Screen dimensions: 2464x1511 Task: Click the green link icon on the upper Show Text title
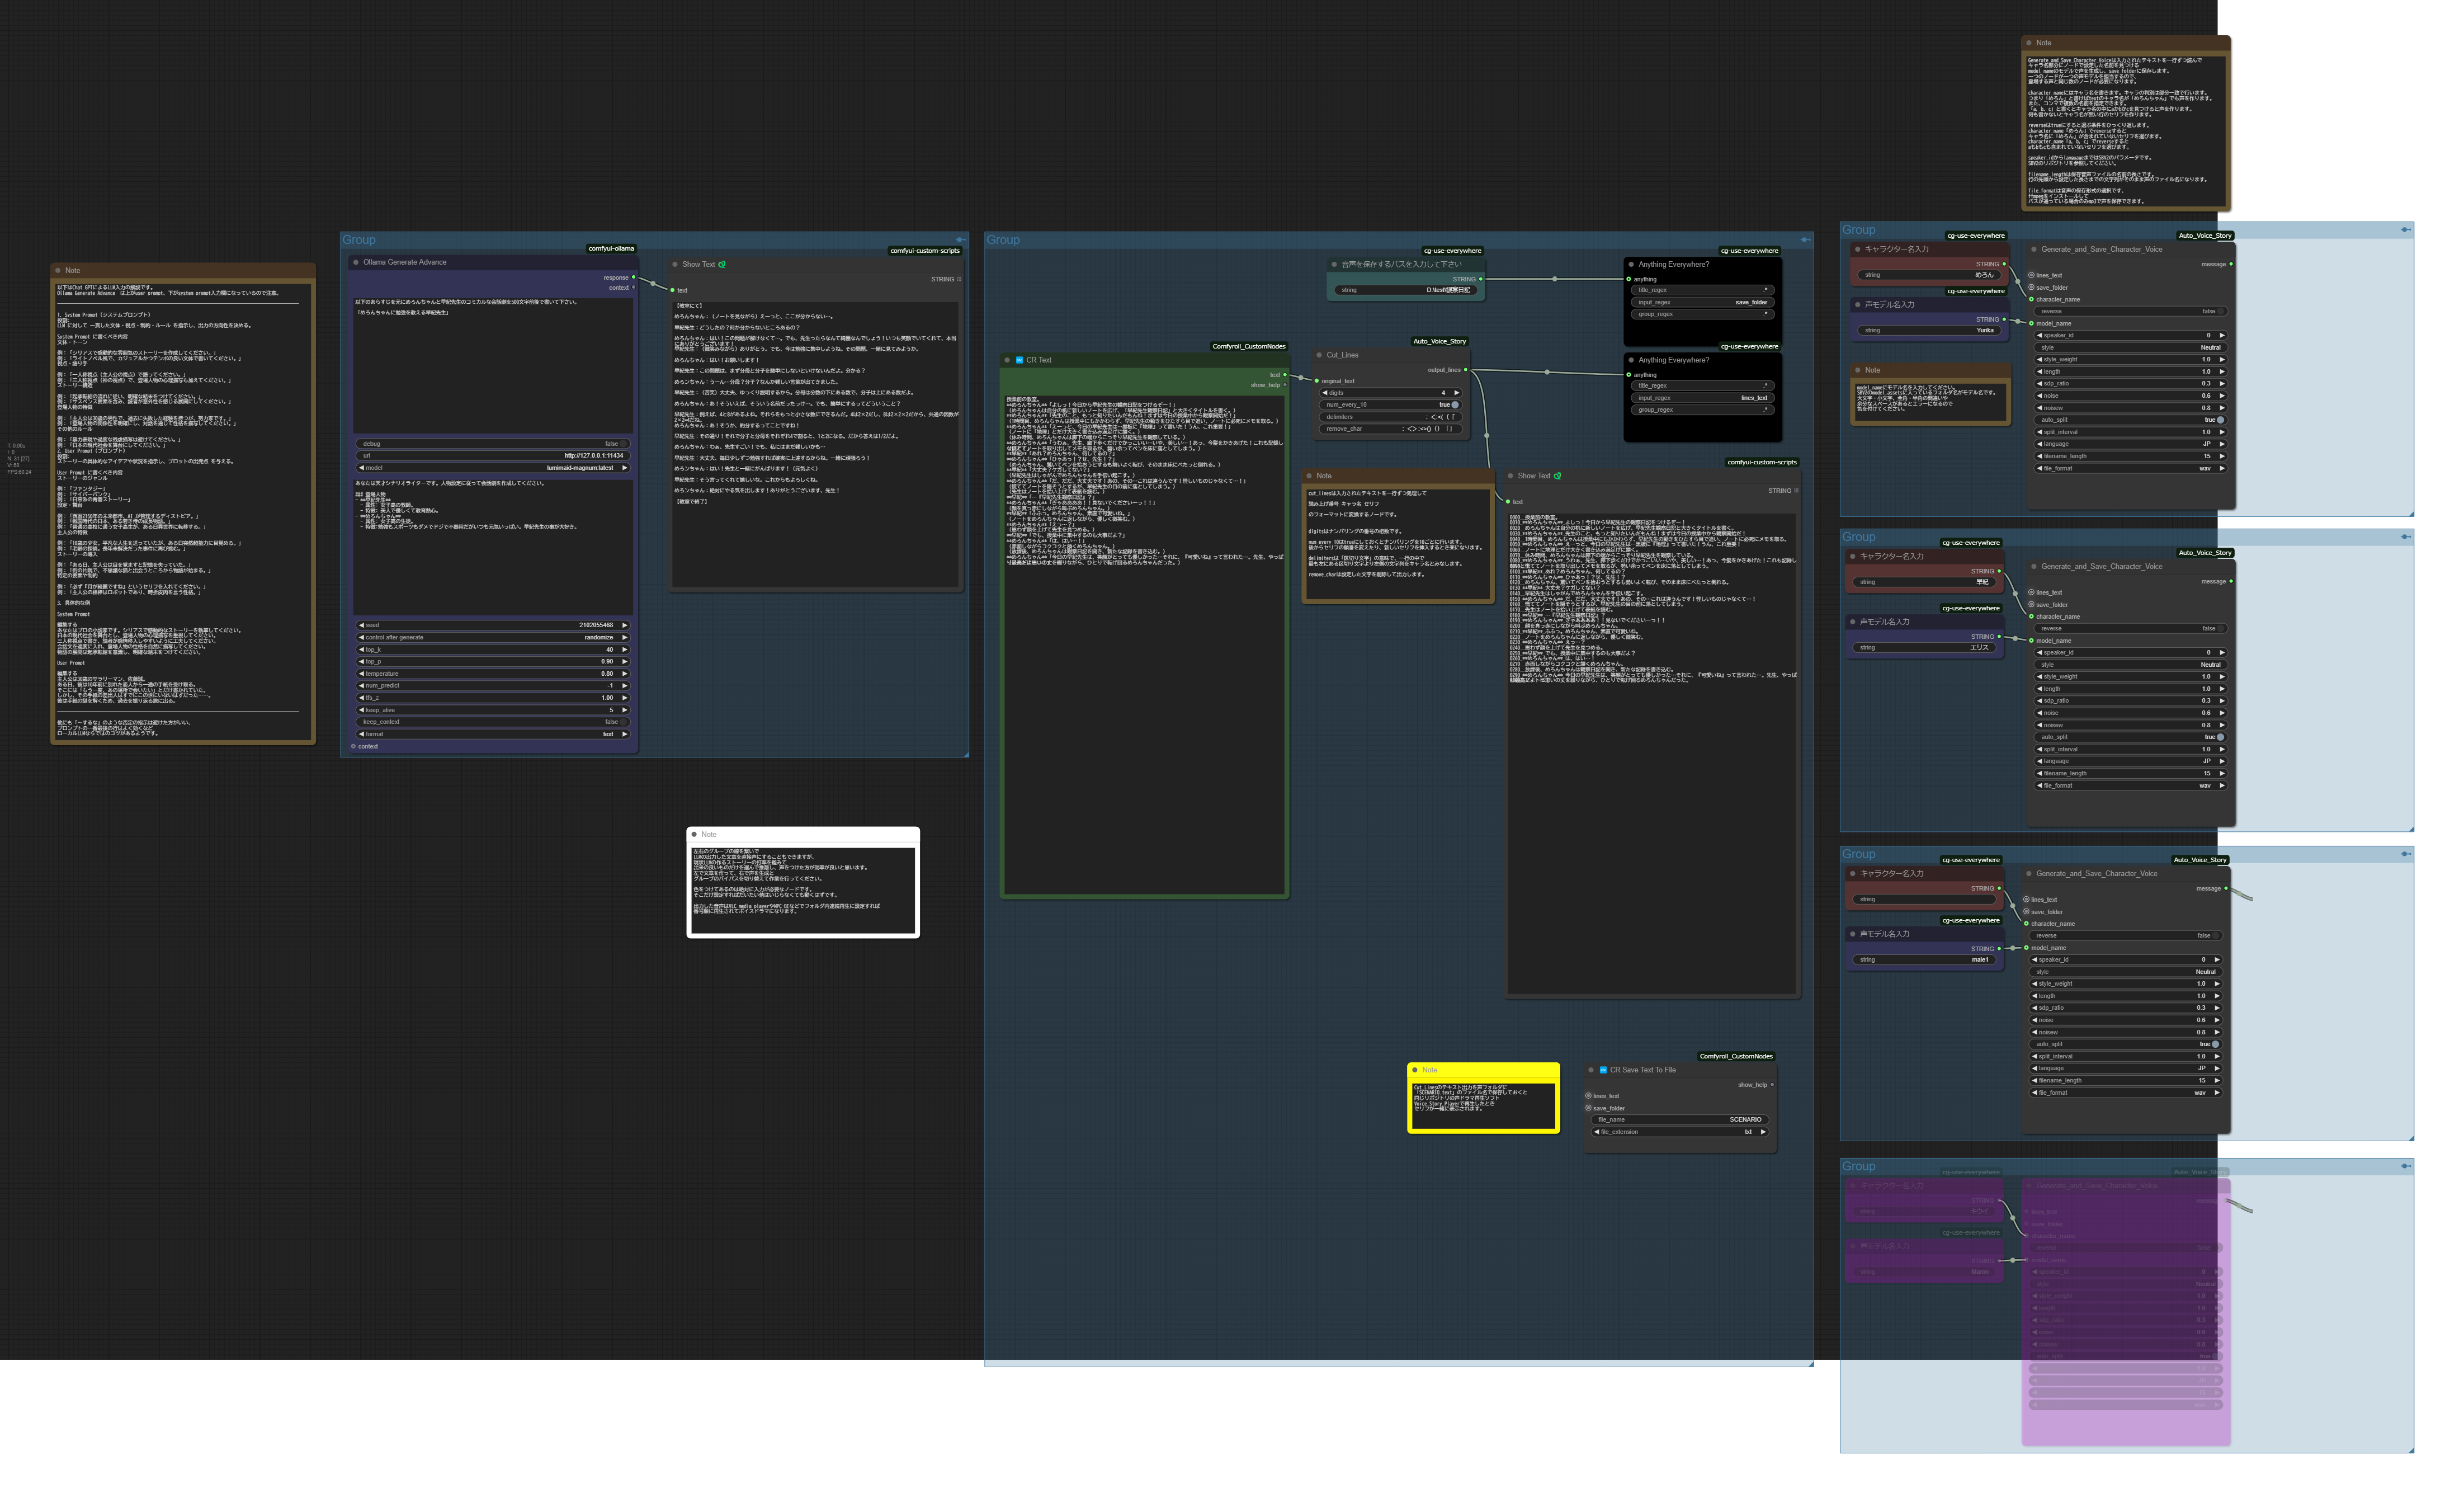(x=722, y=264)
